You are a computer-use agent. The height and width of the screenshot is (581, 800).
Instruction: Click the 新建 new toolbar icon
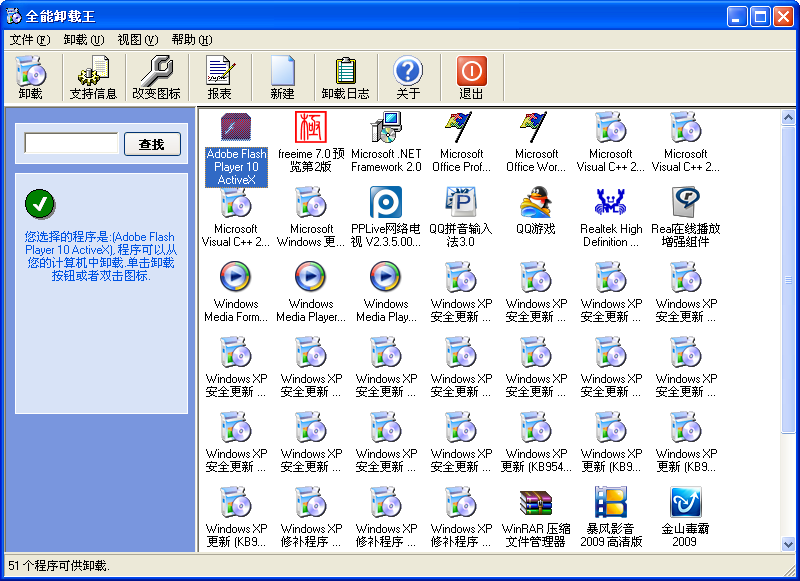click(282, 78)
